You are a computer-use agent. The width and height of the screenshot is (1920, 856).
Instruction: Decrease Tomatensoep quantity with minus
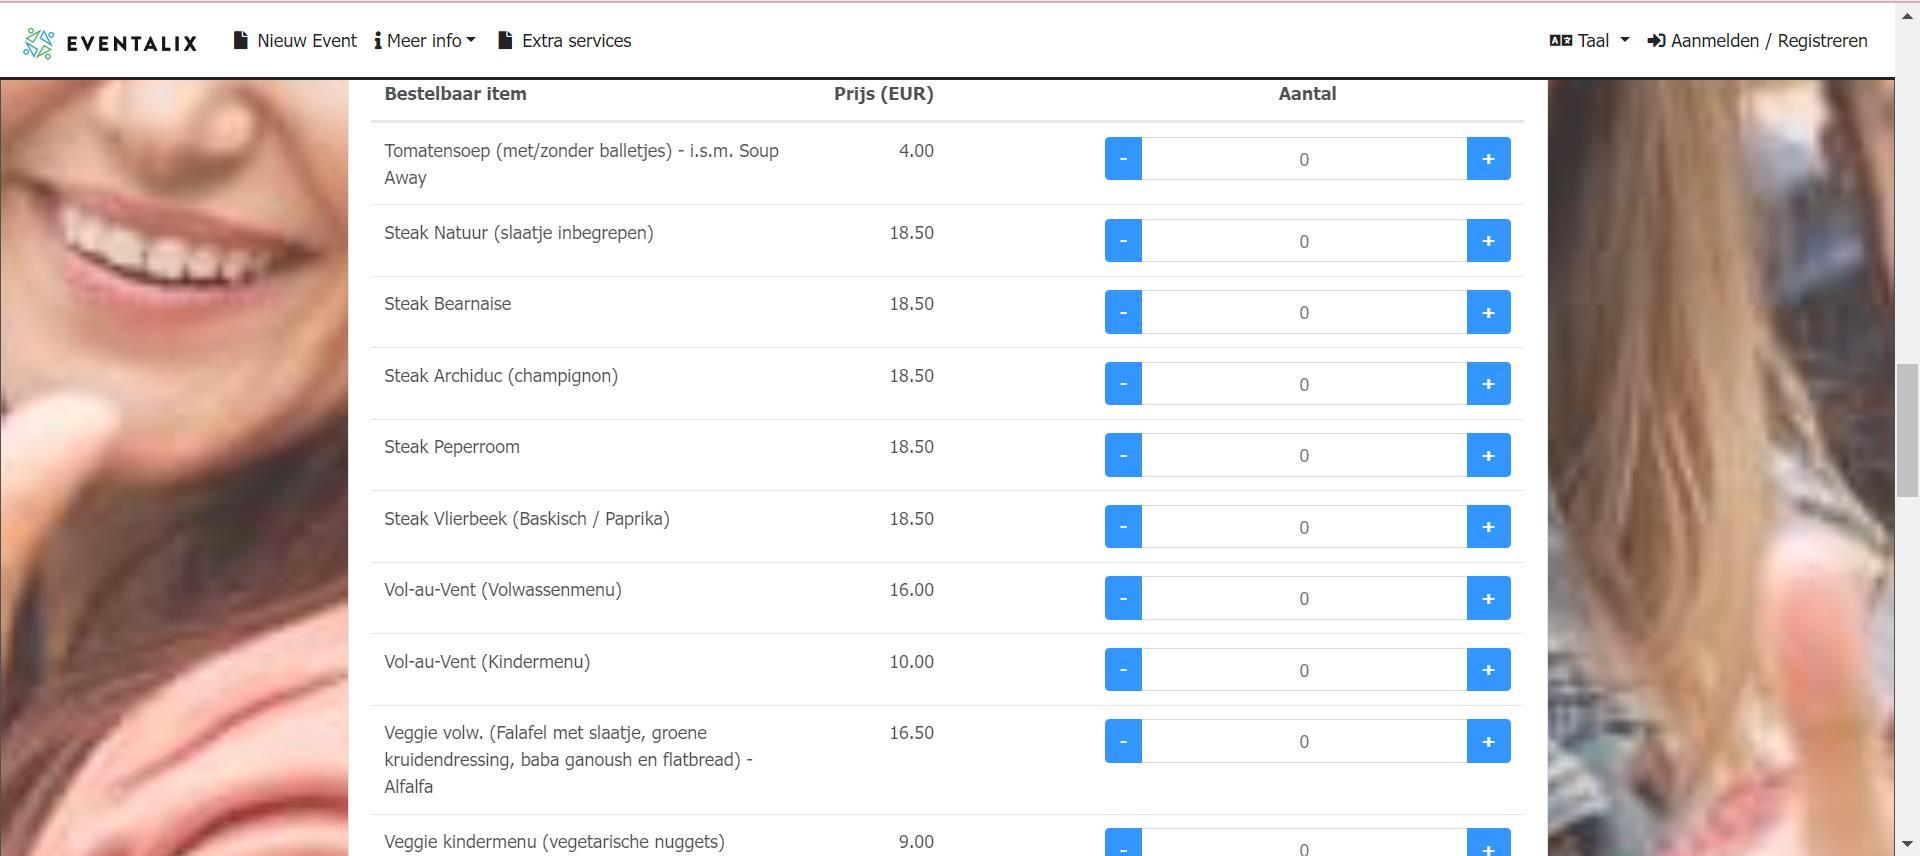(1123, 159)
